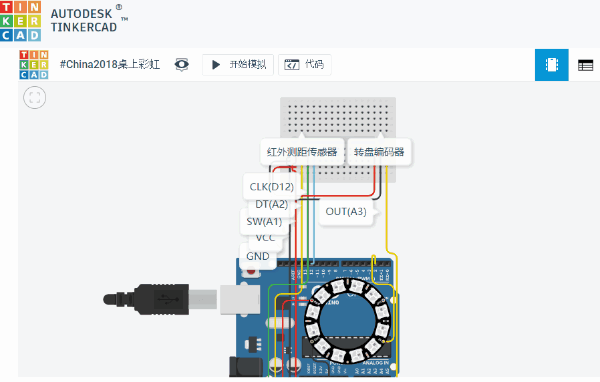Select the 转盘编码器 annotation label
The width and height of the screenshot is (600, 382).
379,152
